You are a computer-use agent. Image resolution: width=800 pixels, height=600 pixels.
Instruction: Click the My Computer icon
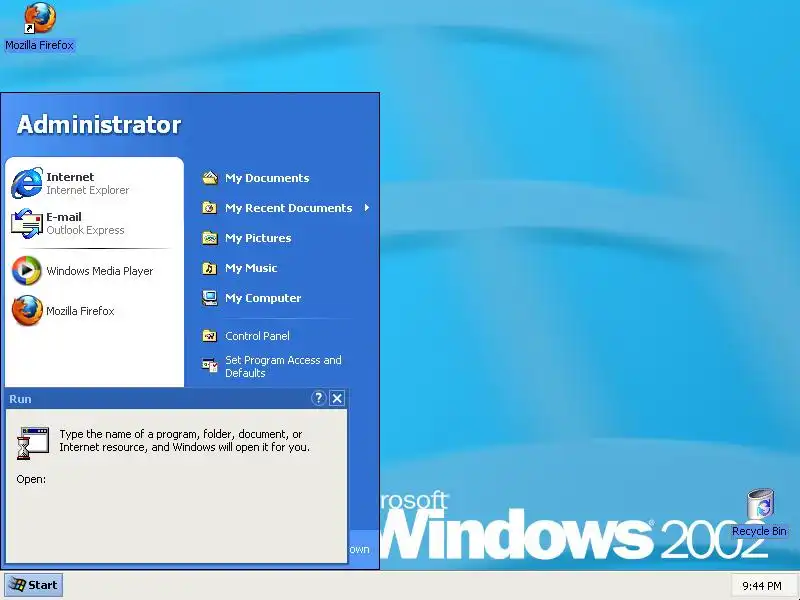pos(210,298)
